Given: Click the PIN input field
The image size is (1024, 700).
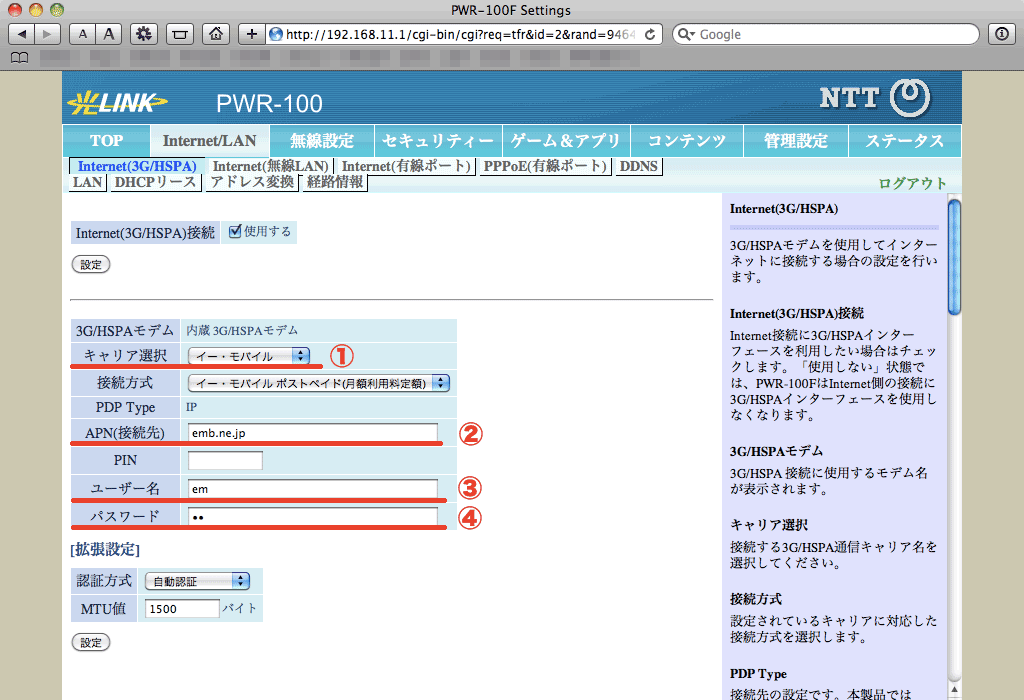Looking at the screenshot, I should (x=225, y=460).
